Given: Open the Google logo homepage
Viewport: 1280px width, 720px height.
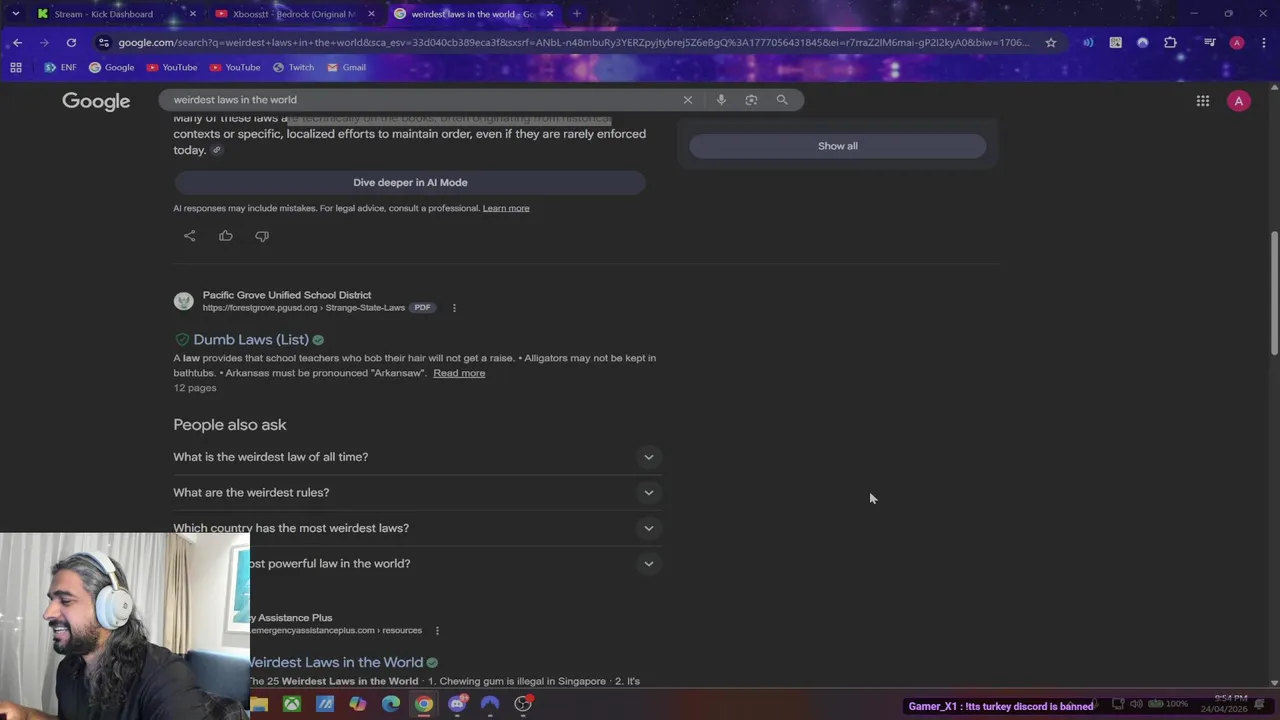Looking at the screenshot, I should (x=96, y=101).
